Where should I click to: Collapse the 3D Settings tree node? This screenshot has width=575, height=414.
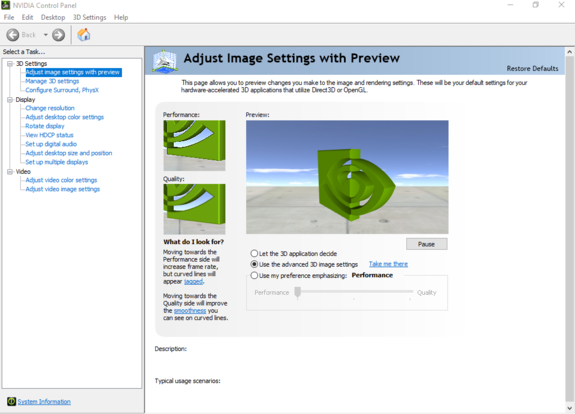coord(10,63)
